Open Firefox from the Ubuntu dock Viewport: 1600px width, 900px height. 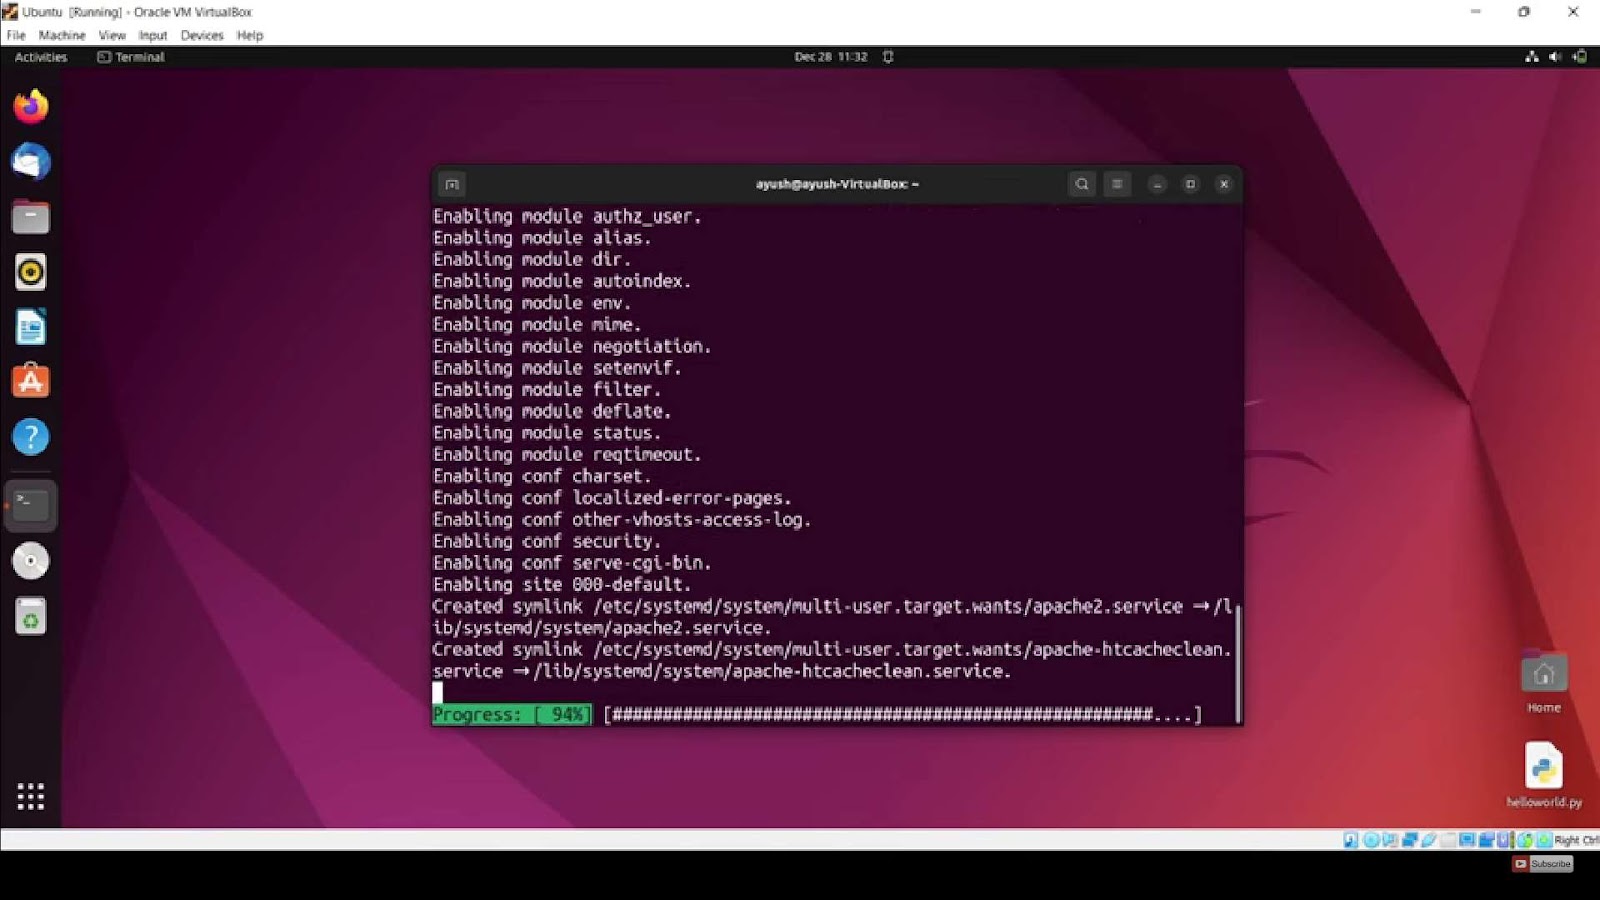click(x=31, y=106)
